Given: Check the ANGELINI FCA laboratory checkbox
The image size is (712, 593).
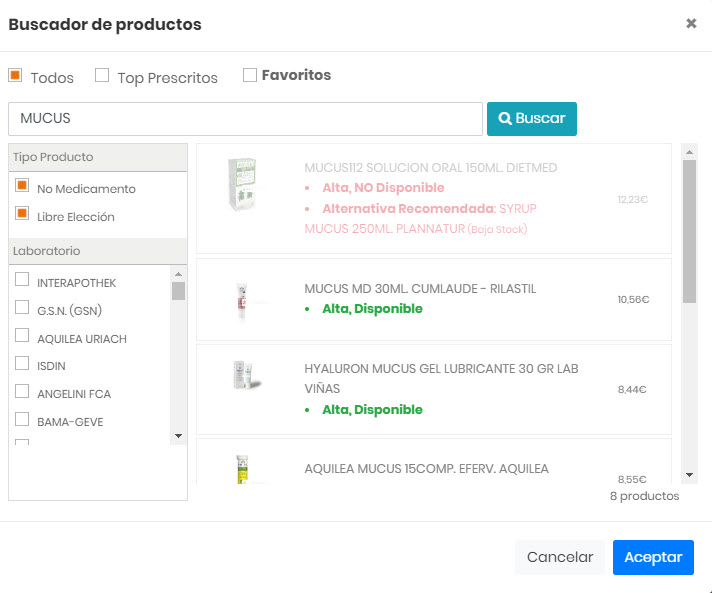Looking at the screenshot, I should tap(22, 391).
